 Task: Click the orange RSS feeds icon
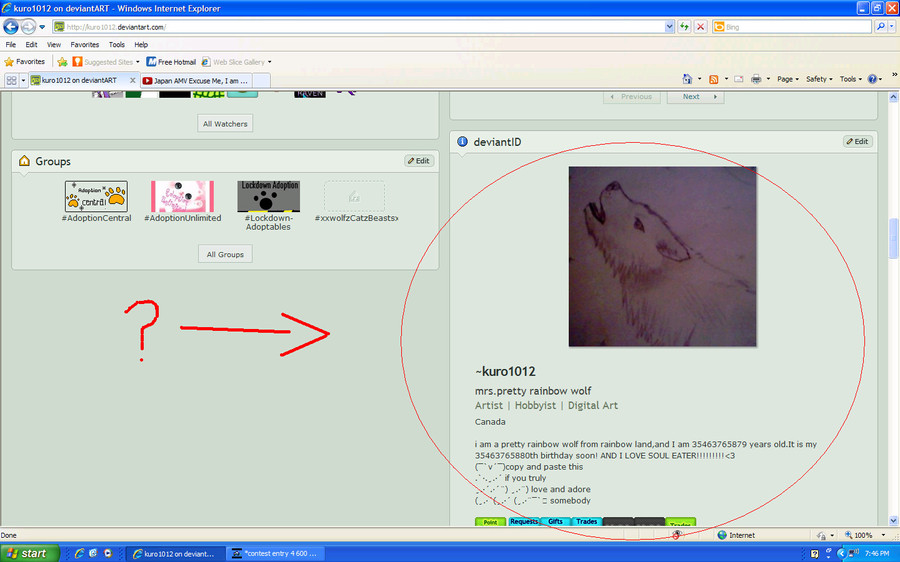click(x=713, y=79)
